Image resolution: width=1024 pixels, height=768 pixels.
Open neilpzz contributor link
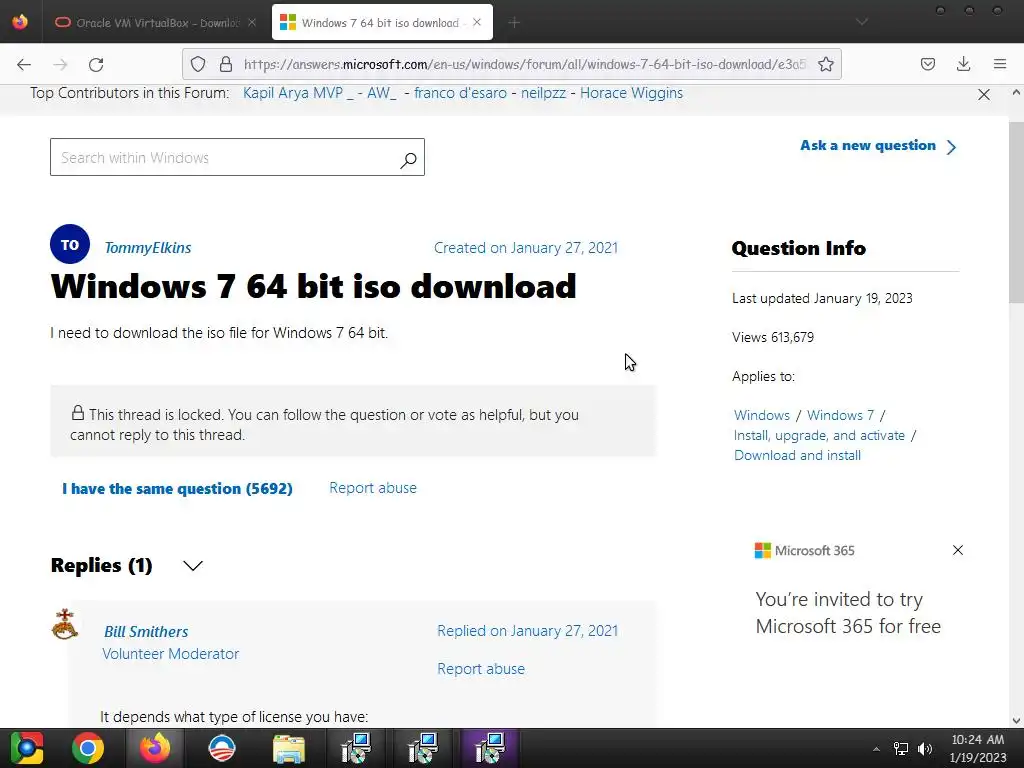(543, 93)
